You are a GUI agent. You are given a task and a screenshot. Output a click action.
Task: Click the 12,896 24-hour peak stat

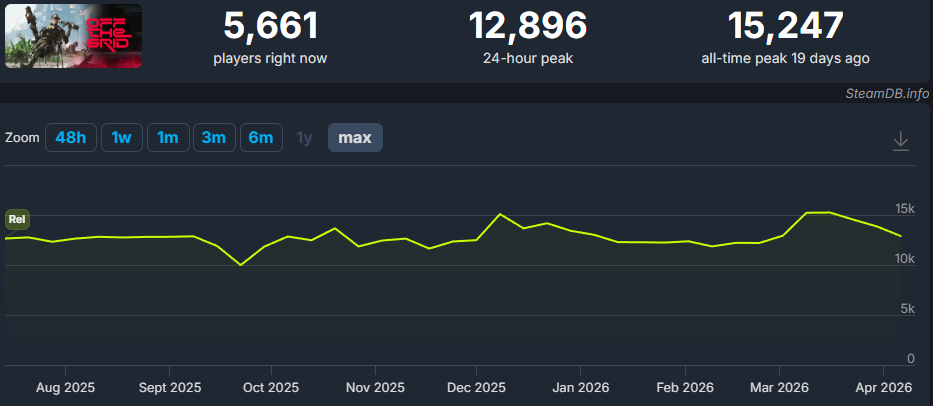tap(528, 26)
